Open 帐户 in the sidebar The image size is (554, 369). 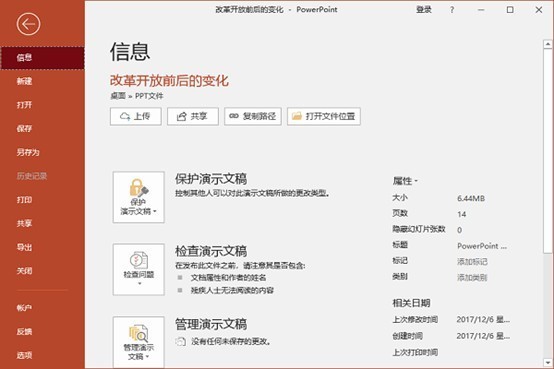point(42,308)
